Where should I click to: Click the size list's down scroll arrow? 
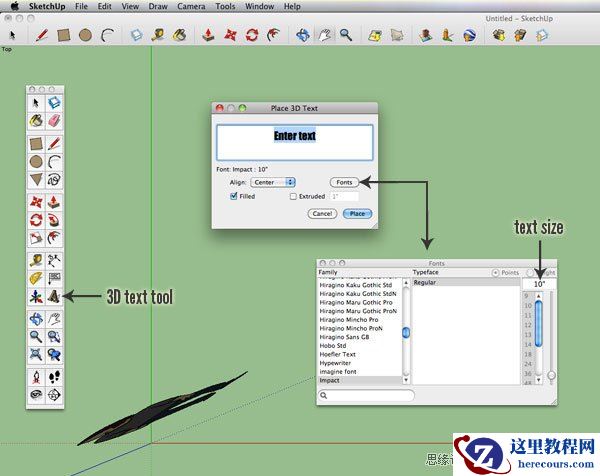539,380
